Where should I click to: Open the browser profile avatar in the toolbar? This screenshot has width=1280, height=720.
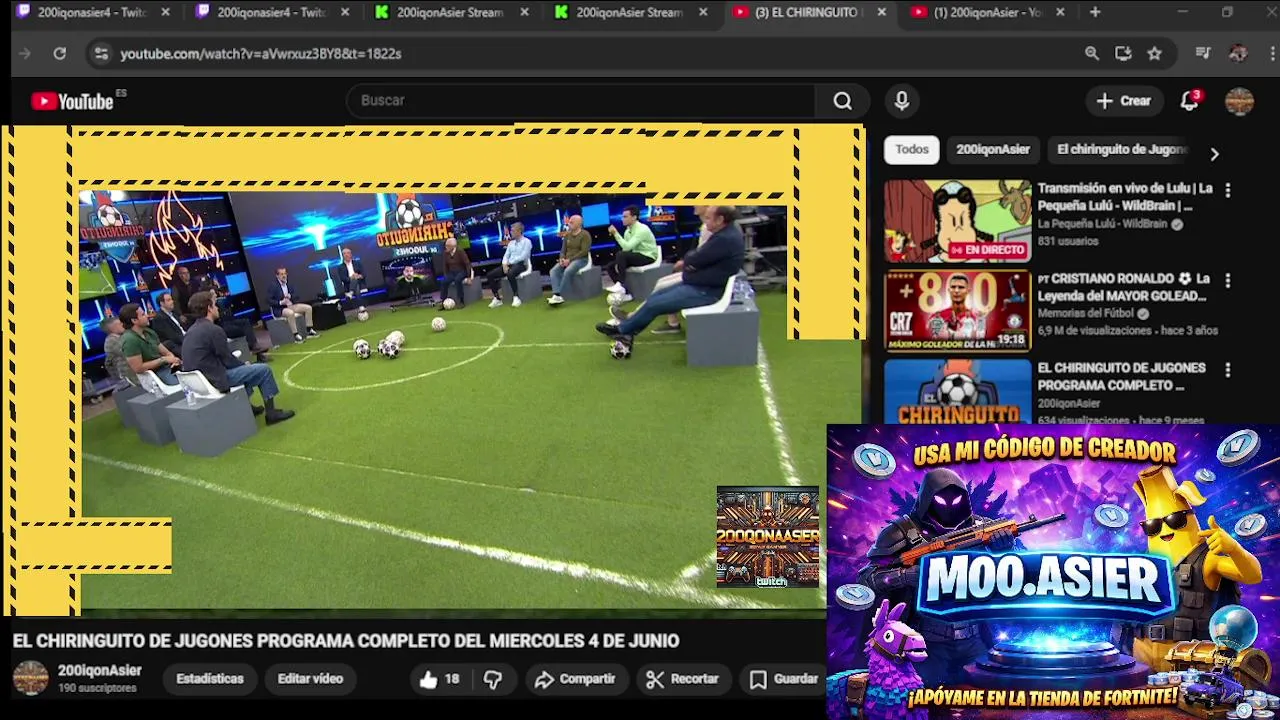[x=1238, y=54]
